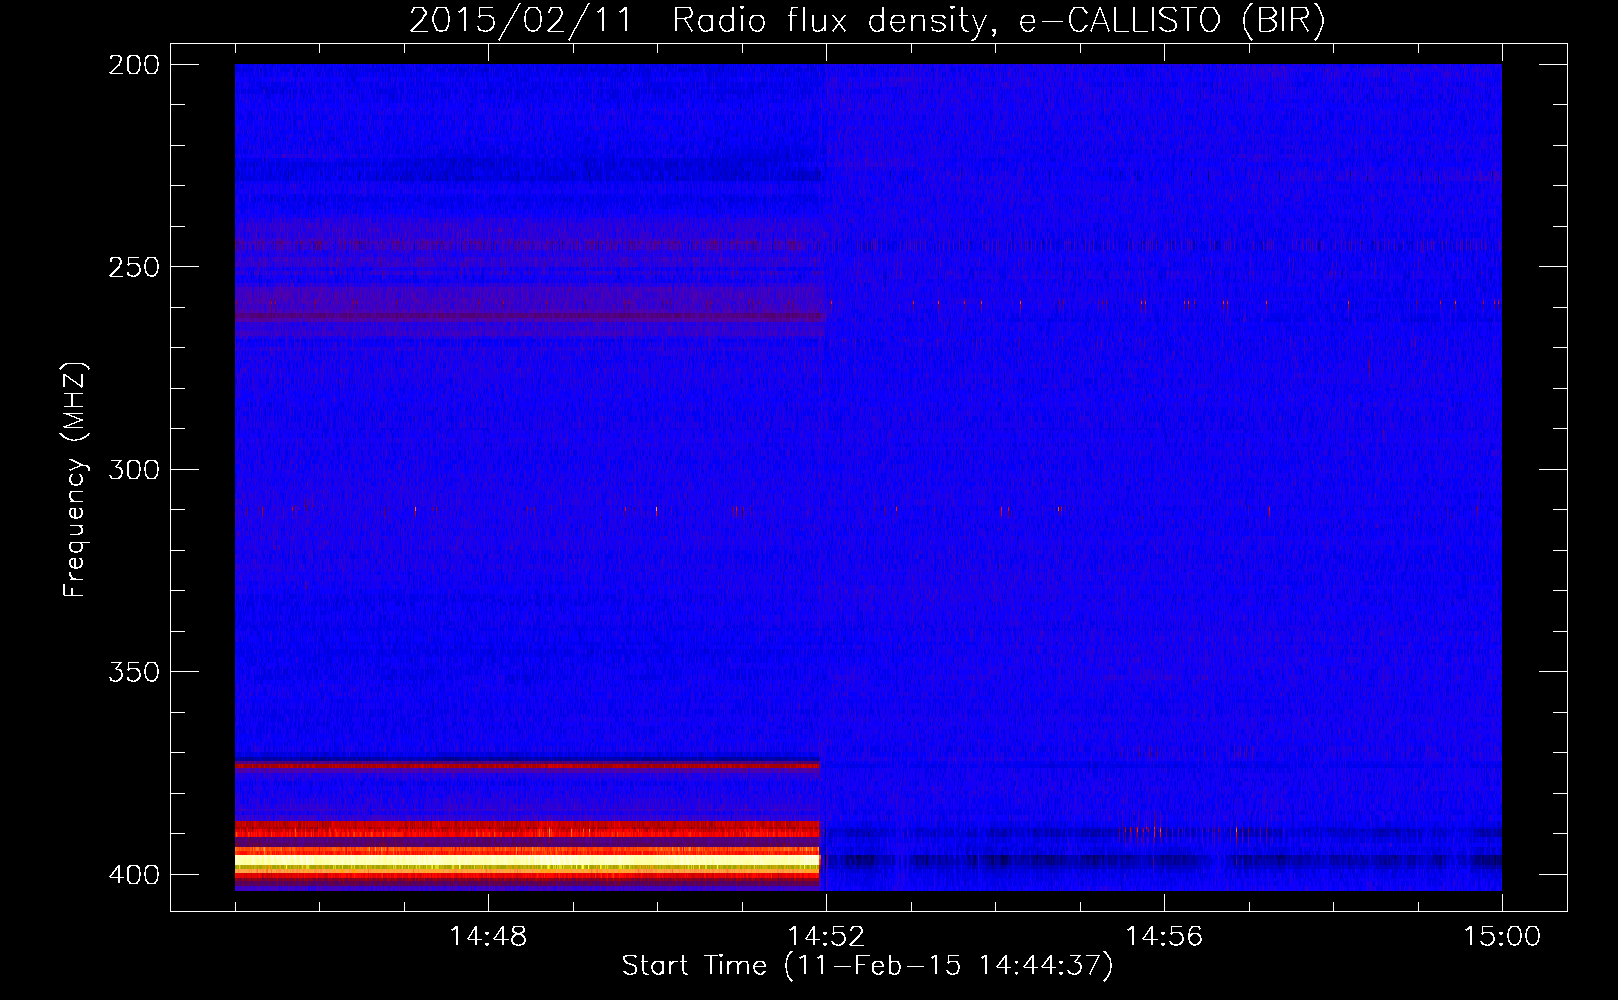The image size is (1618, 1000).
Task: Click the 'Frequency (MHZ)' axis label
Action: click(x=75, y=479)
